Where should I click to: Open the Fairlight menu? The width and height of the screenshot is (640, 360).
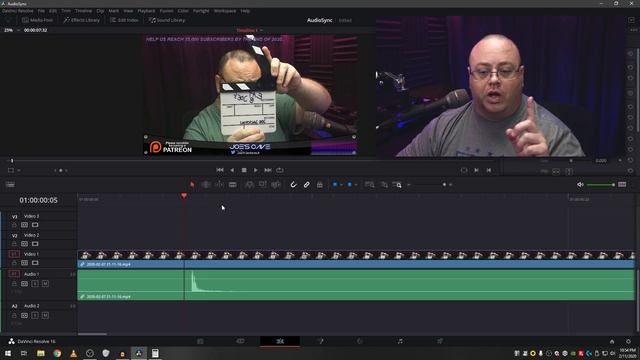[x=201, y=11]
